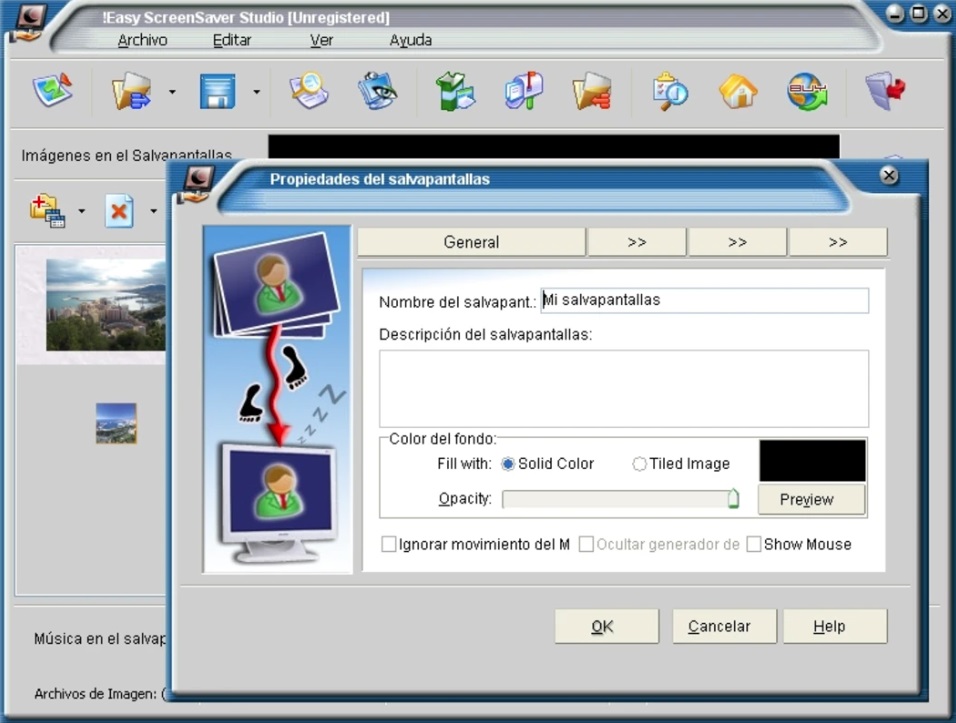Viewport: 956px width, 723px height.
Task: Click the eye preview toolbar icon
Action: pyautogui.click(x=378, y=91)
